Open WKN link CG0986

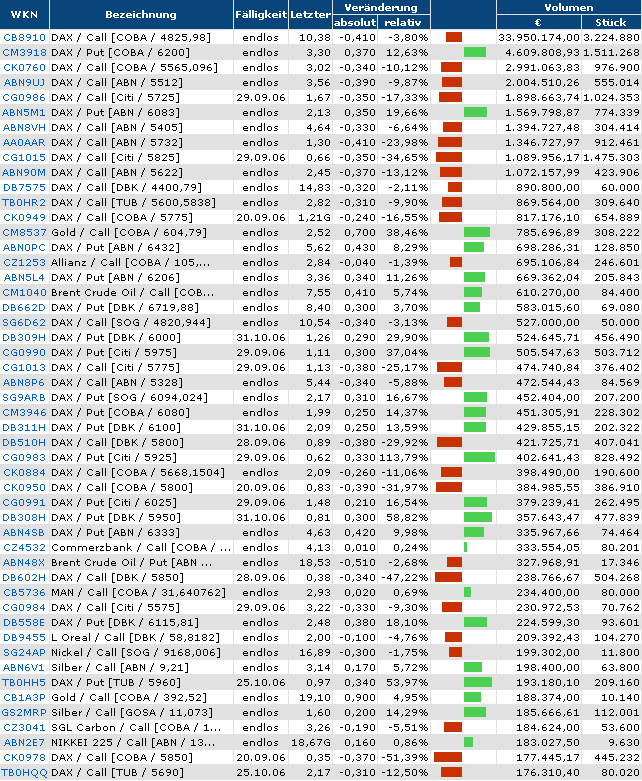click(x=24, y=98)
